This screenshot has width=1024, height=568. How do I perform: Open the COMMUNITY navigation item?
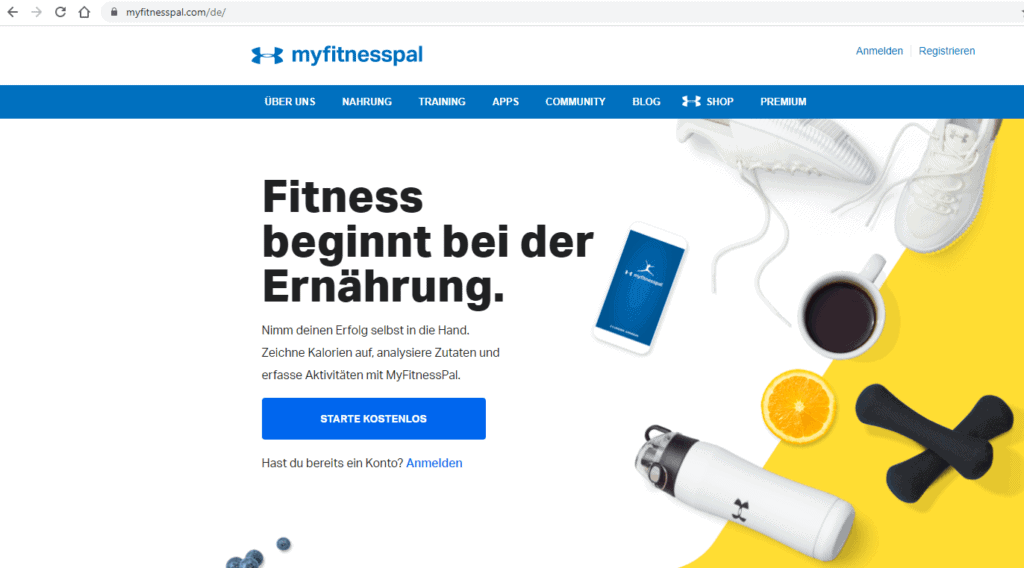pos(575,102)
